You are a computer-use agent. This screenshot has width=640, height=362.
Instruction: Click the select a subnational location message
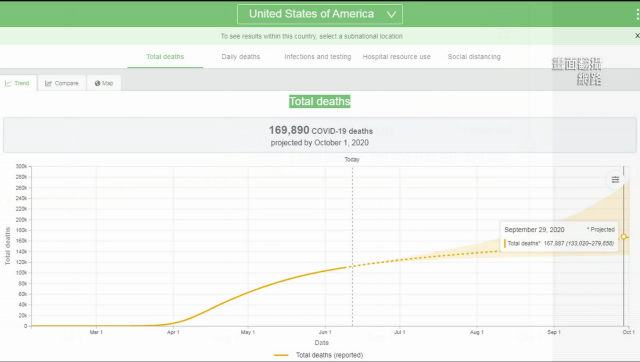312,36
